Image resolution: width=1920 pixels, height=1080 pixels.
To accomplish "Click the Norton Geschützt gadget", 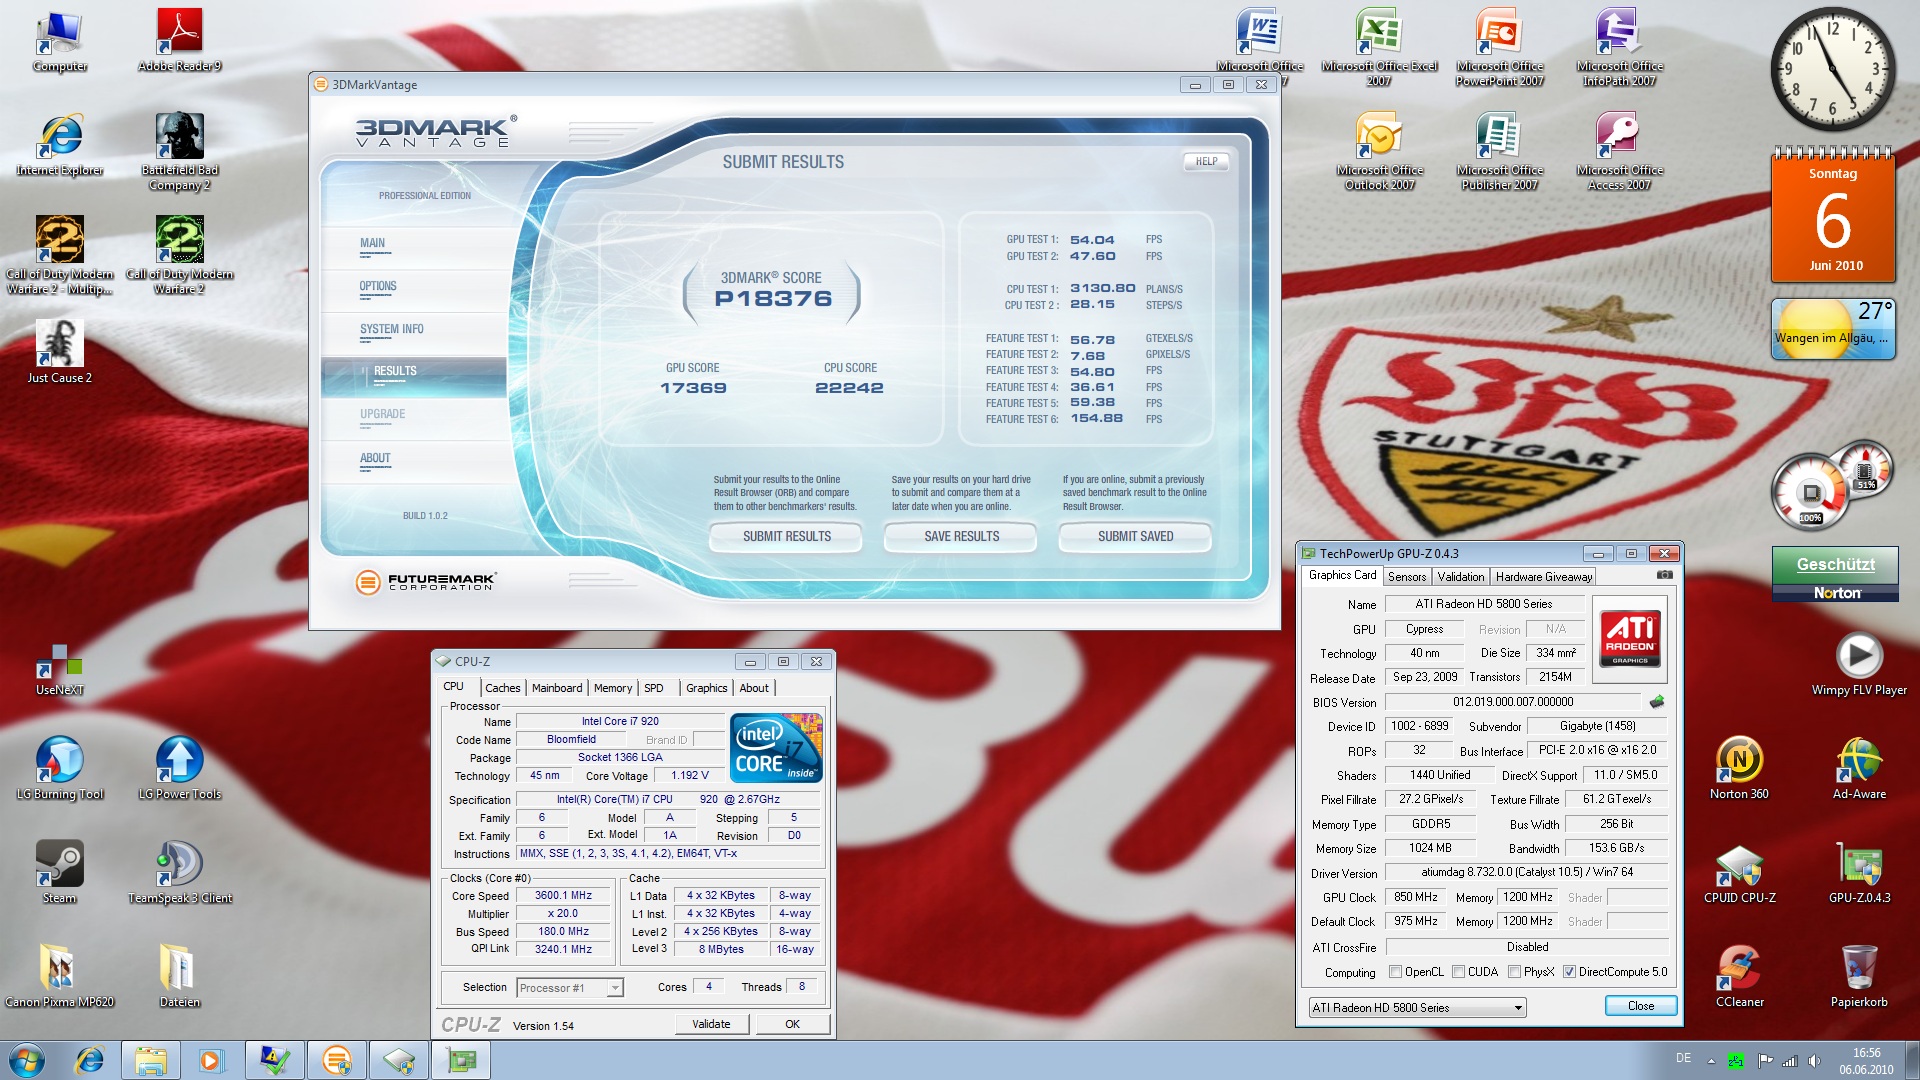I will point(1835,574).
